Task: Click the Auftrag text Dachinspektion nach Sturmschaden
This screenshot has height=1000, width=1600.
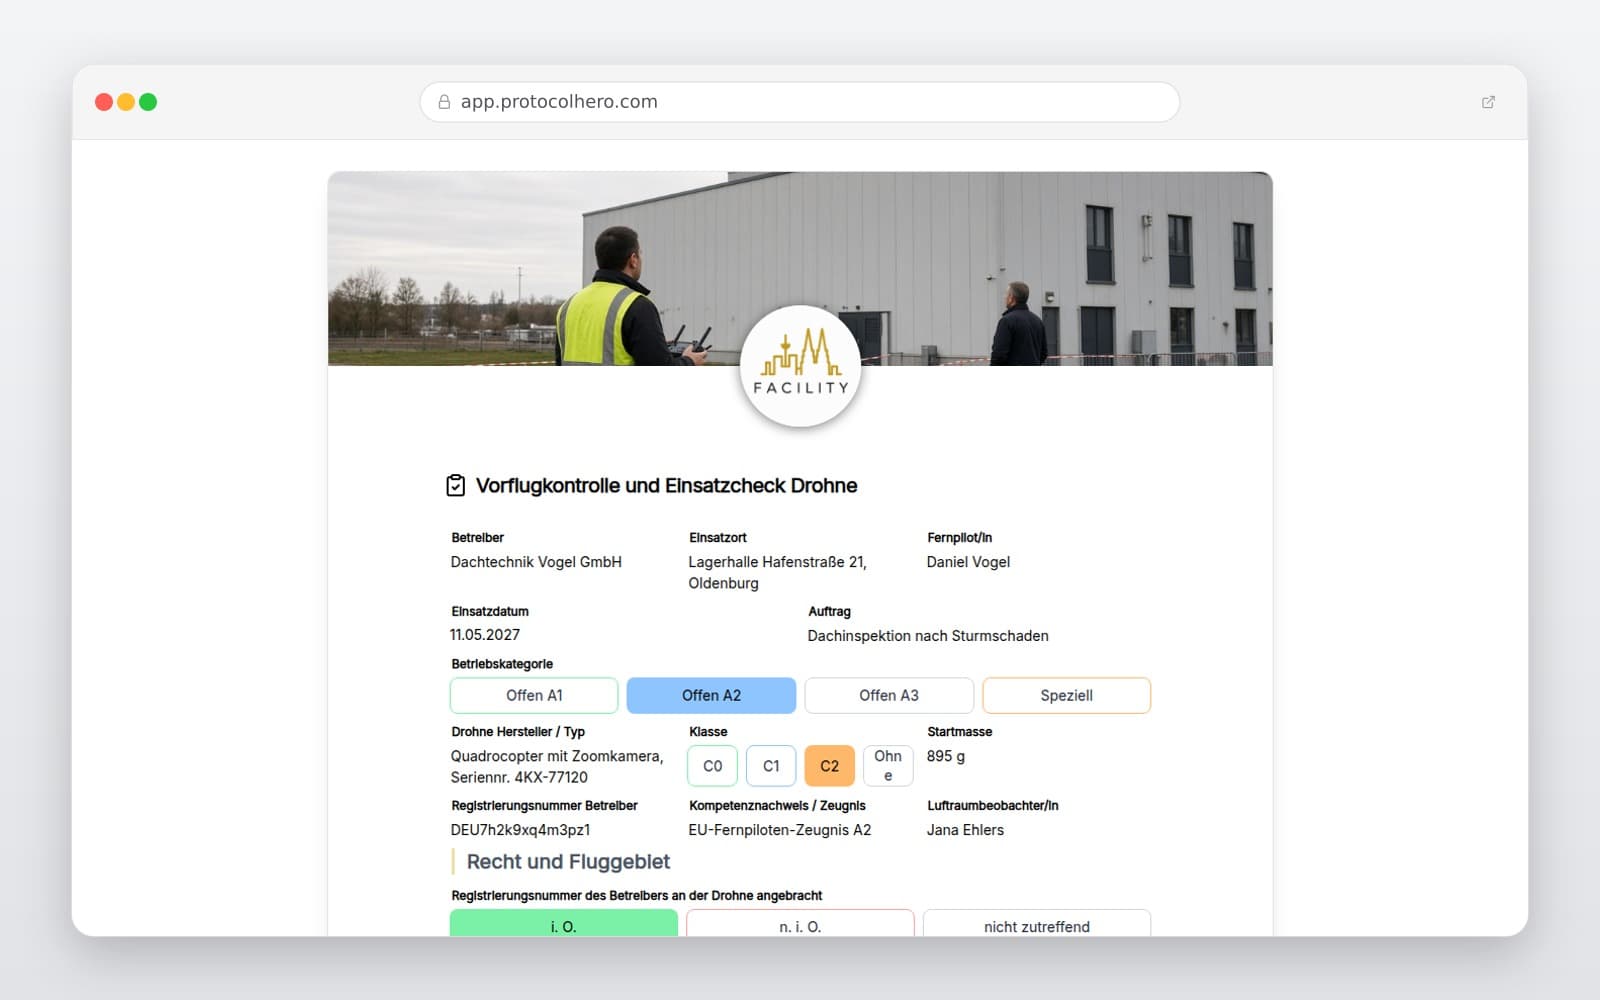Action: 928,636
